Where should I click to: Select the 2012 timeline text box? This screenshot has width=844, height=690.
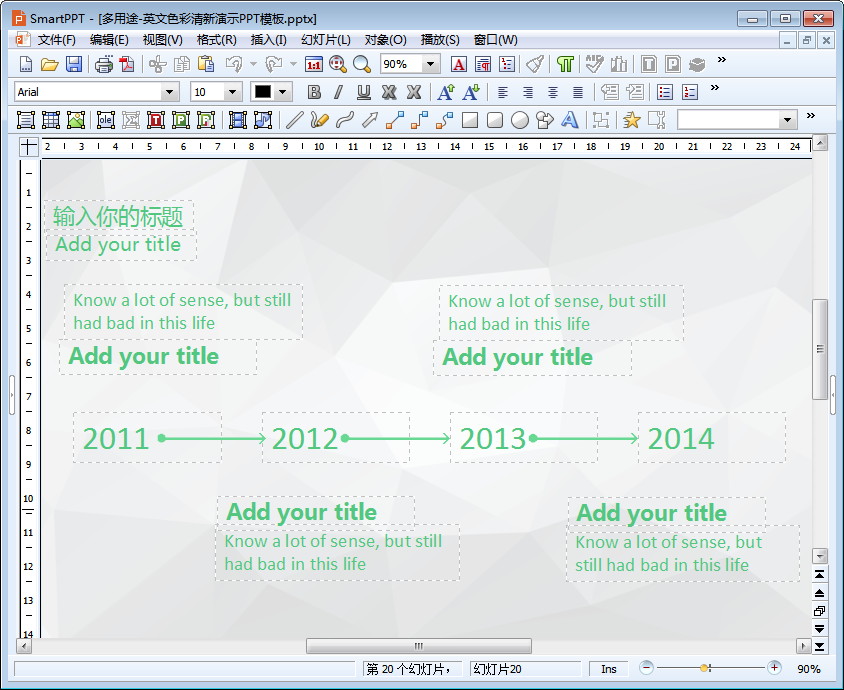(x=336, y=438)
